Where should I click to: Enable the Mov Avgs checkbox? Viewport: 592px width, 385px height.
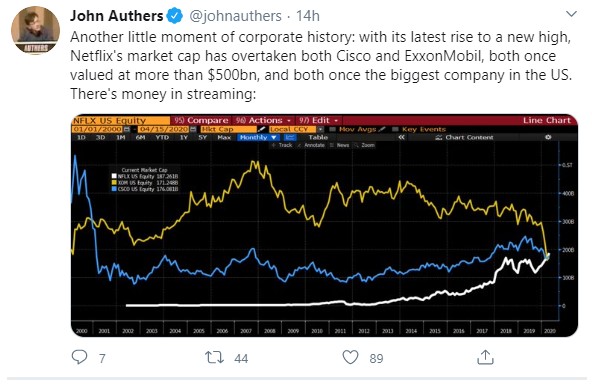click(x=333, y=129)
